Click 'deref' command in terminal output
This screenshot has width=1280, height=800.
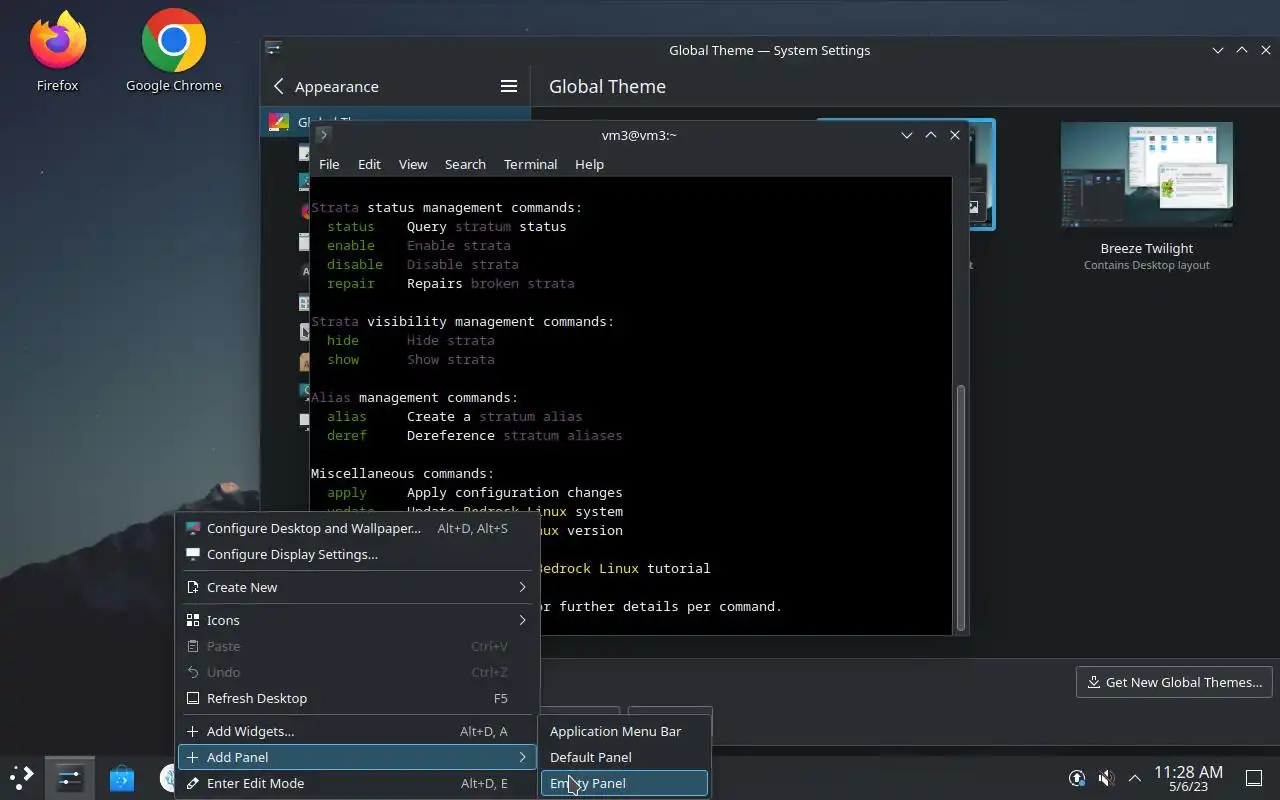click(x=347, y=436)
